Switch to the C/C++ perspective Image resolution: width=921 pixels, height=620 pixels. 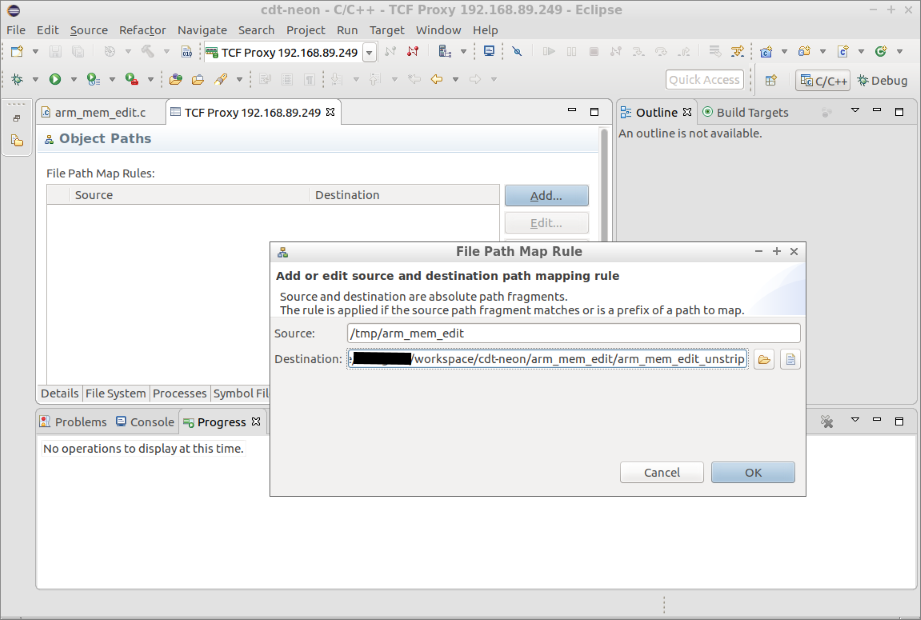tap(824, 80)
